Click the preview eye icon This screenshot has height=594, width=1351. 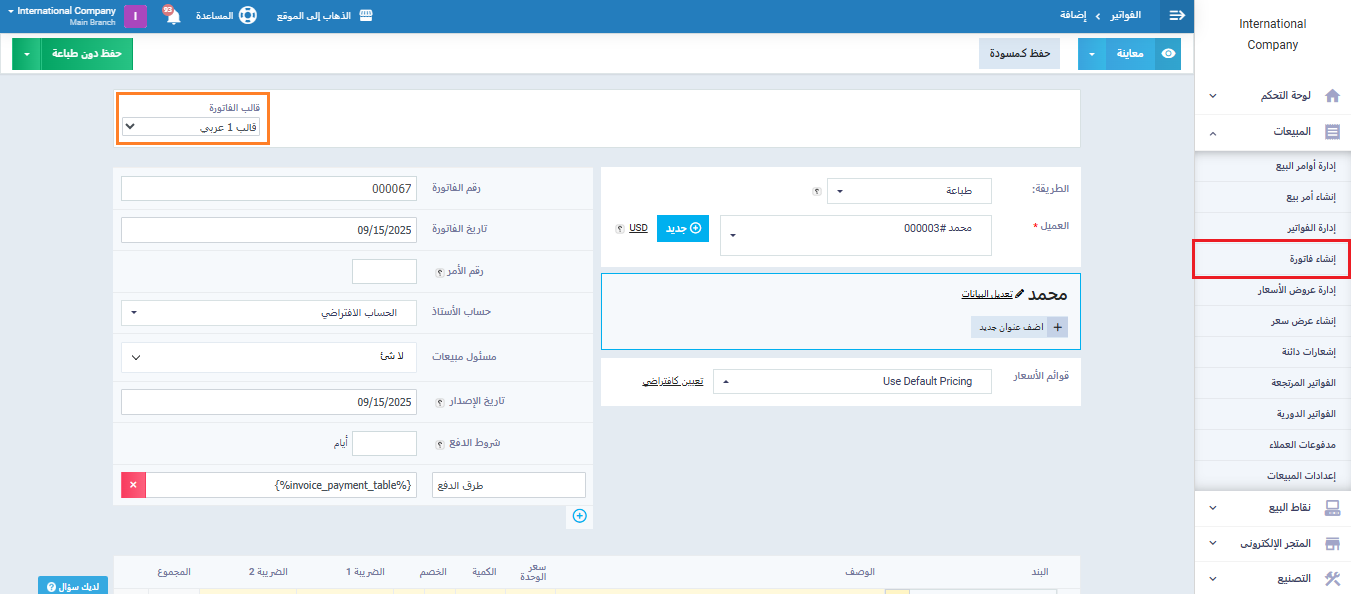point(1167,54)
